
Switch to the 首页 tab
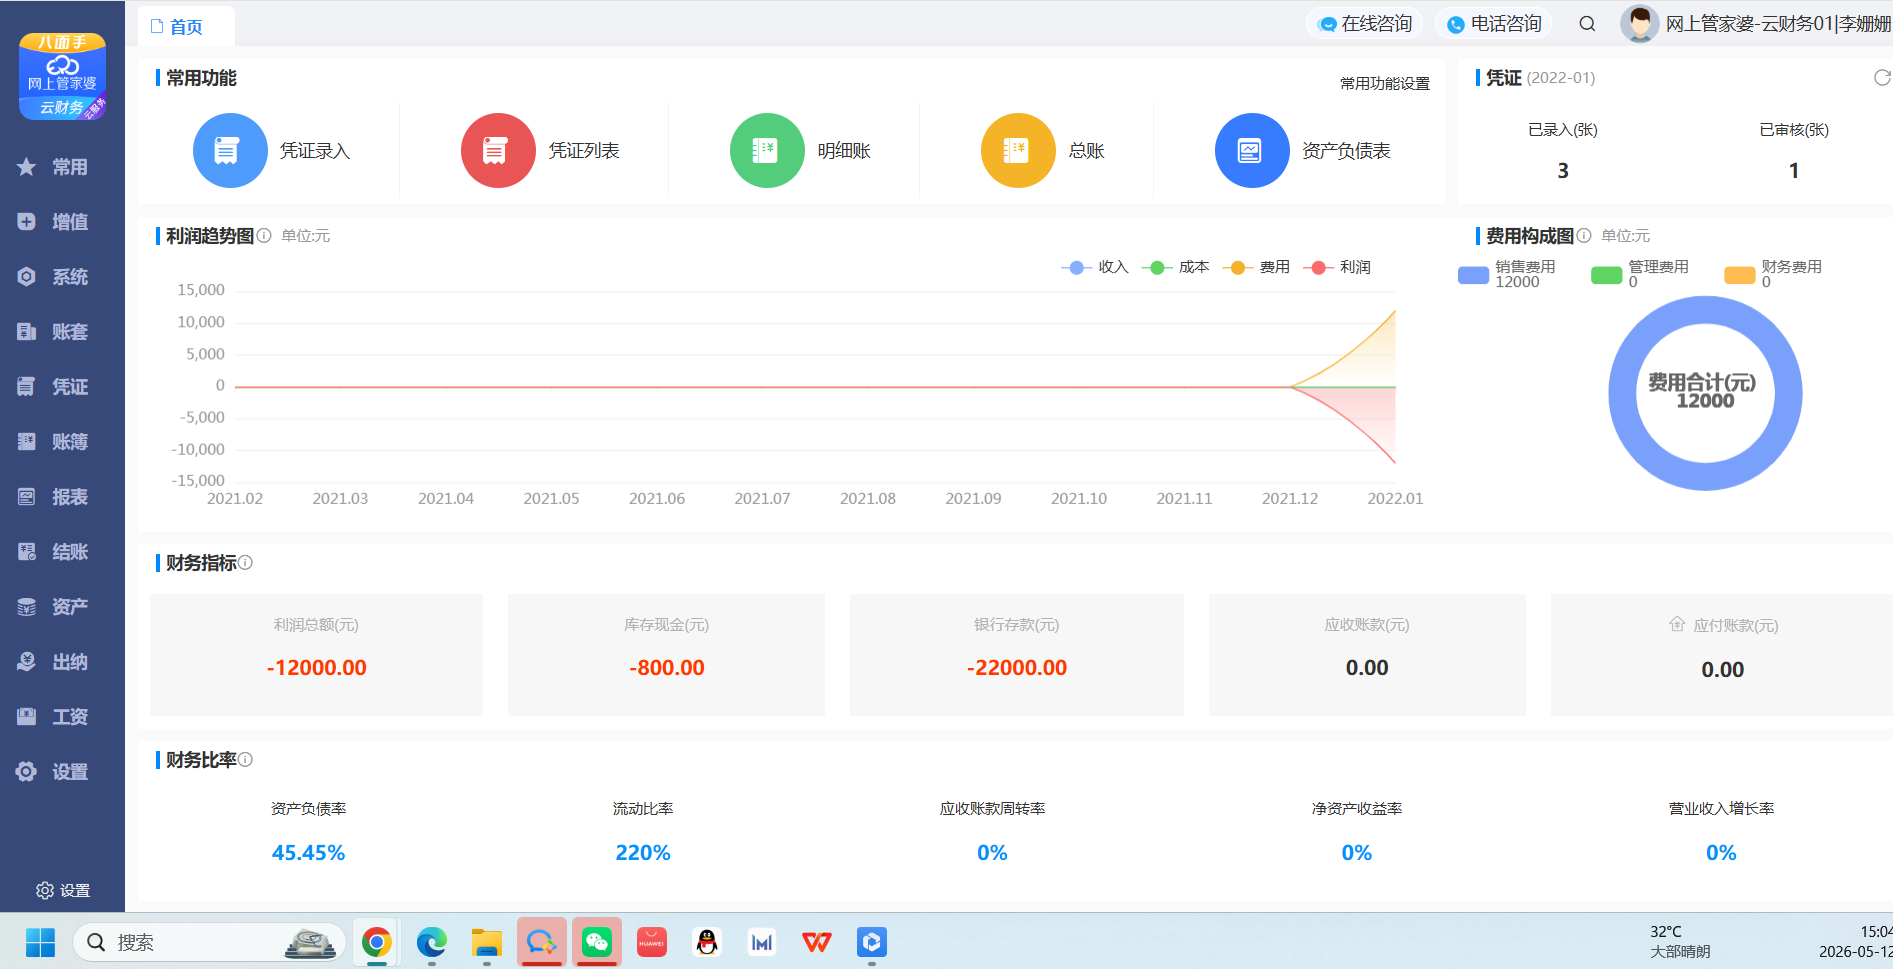click(186, 27)
